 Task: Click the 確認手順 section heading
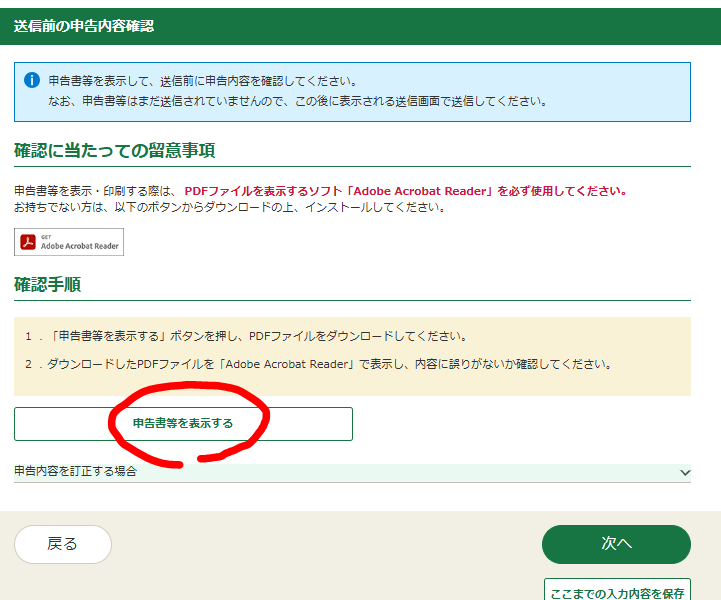click(47, 285)
